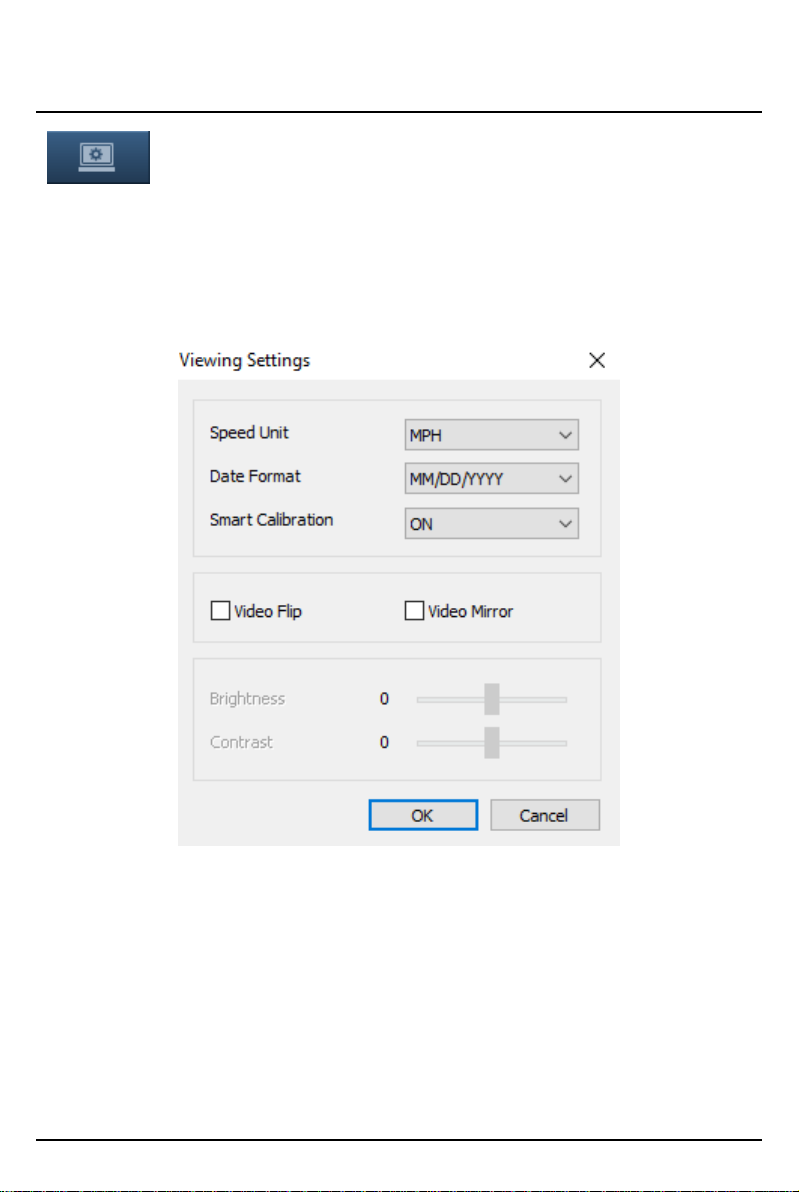This screenshot has width=799, height=1192.
Task: Close the Viewing Settings dialog
Action: tap(597, 360)
